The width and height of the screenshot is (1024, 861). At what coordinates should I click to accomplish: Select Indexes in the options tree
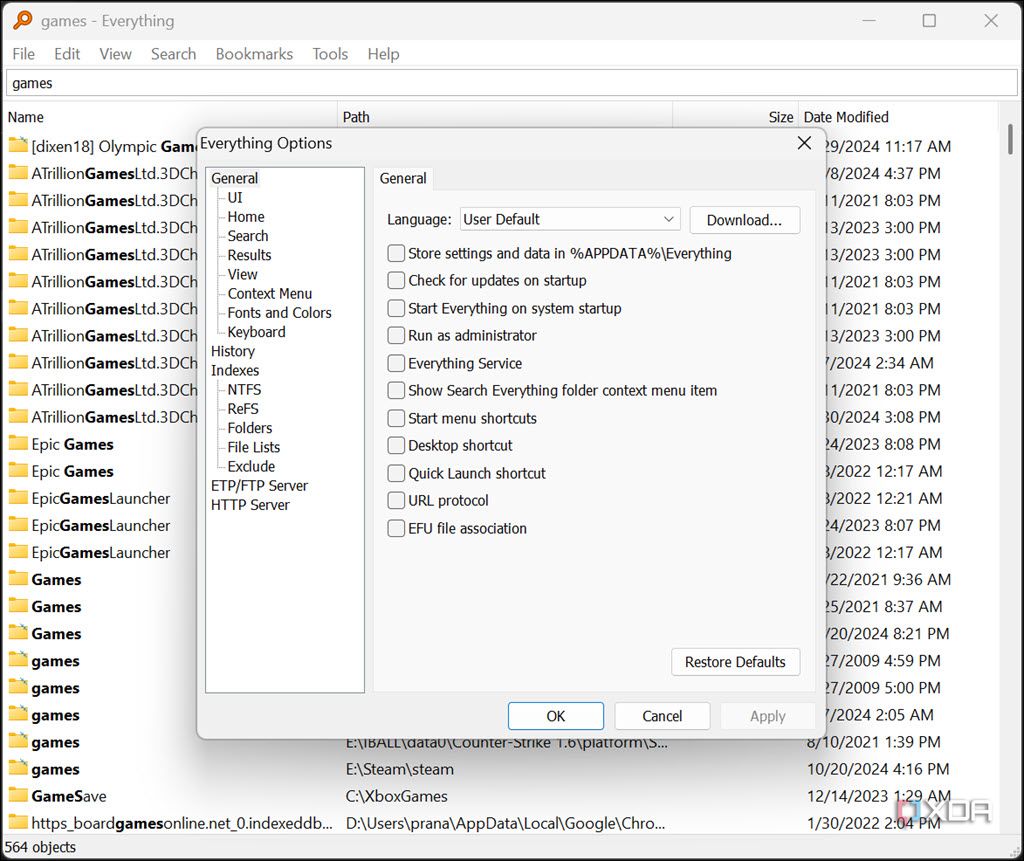[235, 370]
